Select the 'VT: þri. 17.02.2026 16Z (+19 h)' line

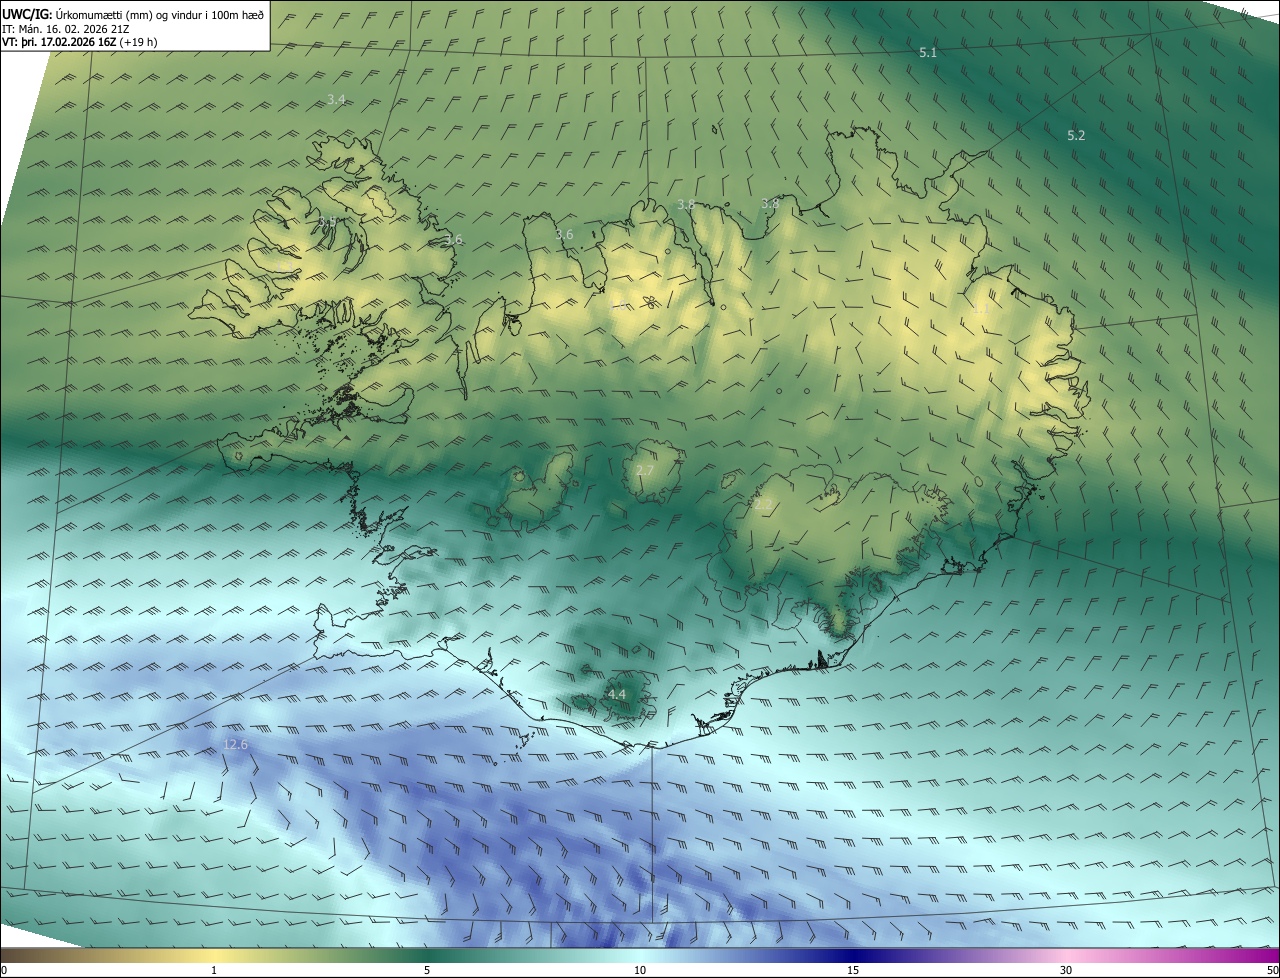[79, 42]
